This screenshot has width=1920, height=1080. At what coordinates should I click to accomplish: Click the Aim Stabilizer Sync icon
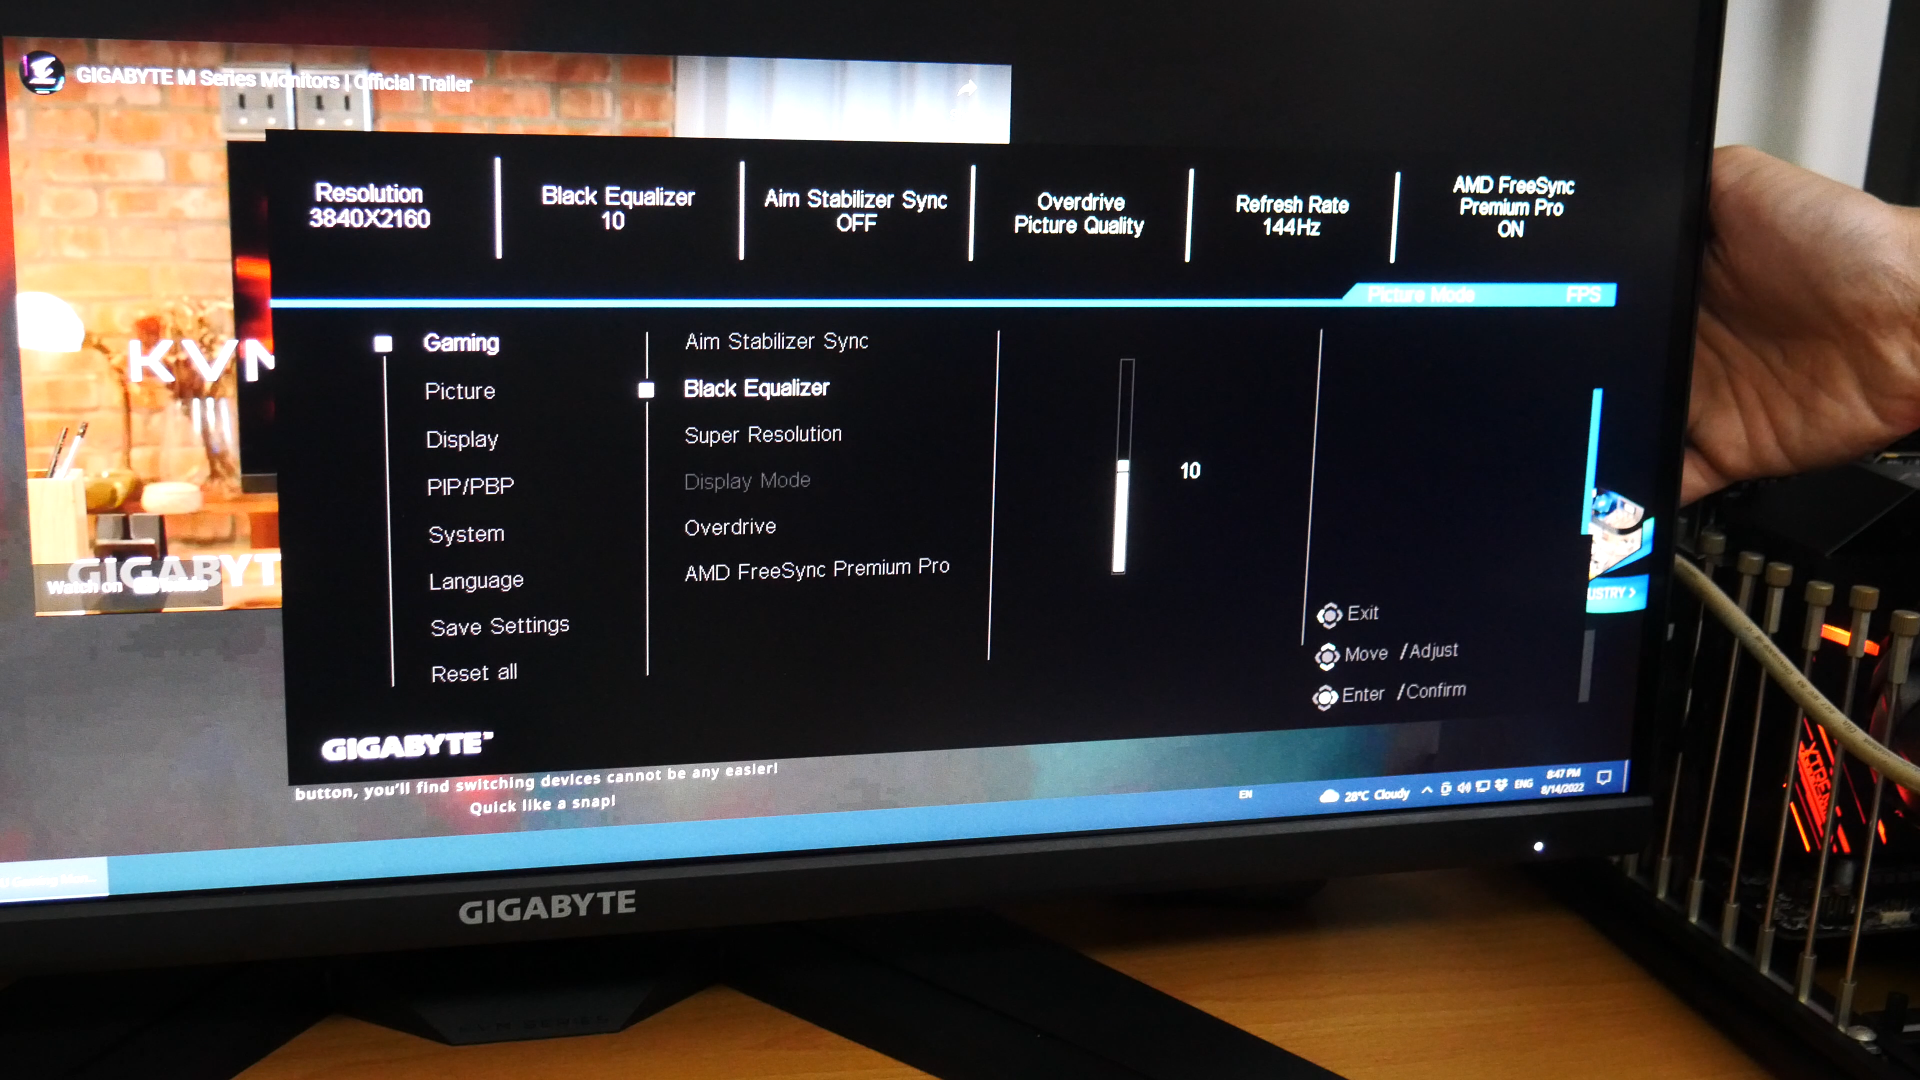tap(778, 340)
